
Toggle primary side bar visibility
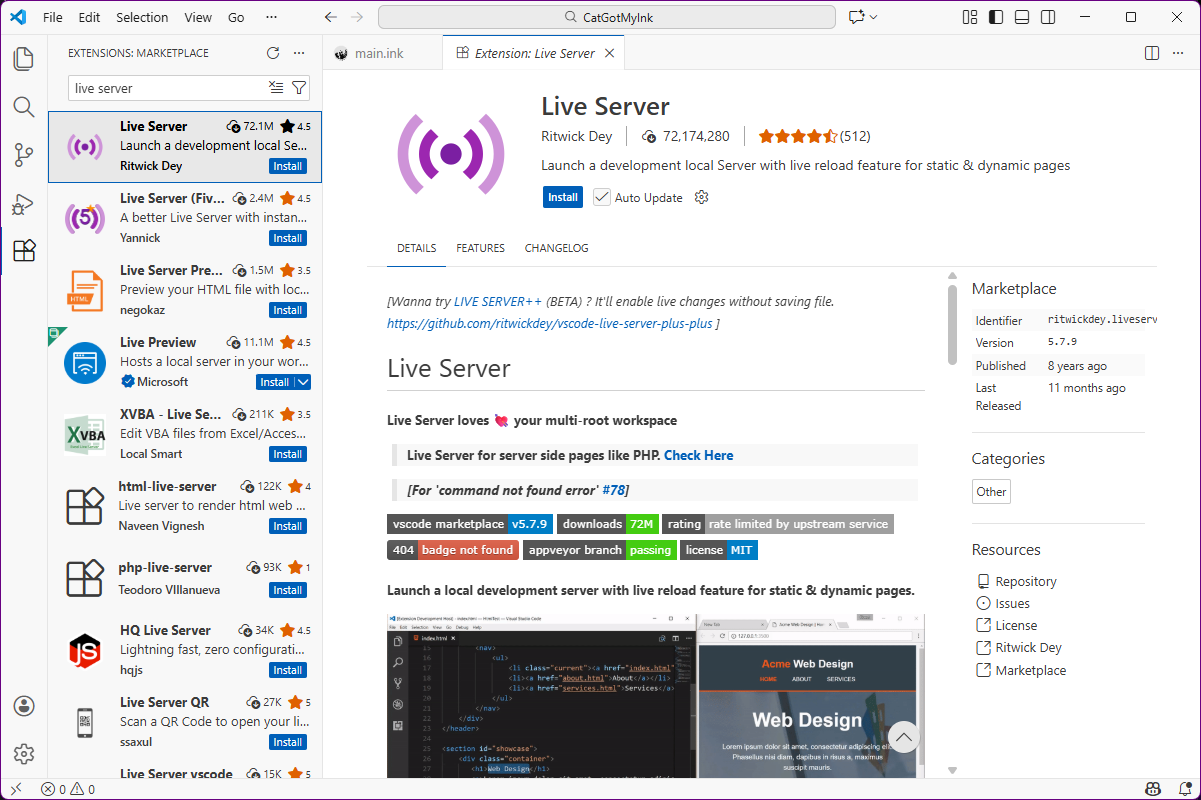(996, 17)
